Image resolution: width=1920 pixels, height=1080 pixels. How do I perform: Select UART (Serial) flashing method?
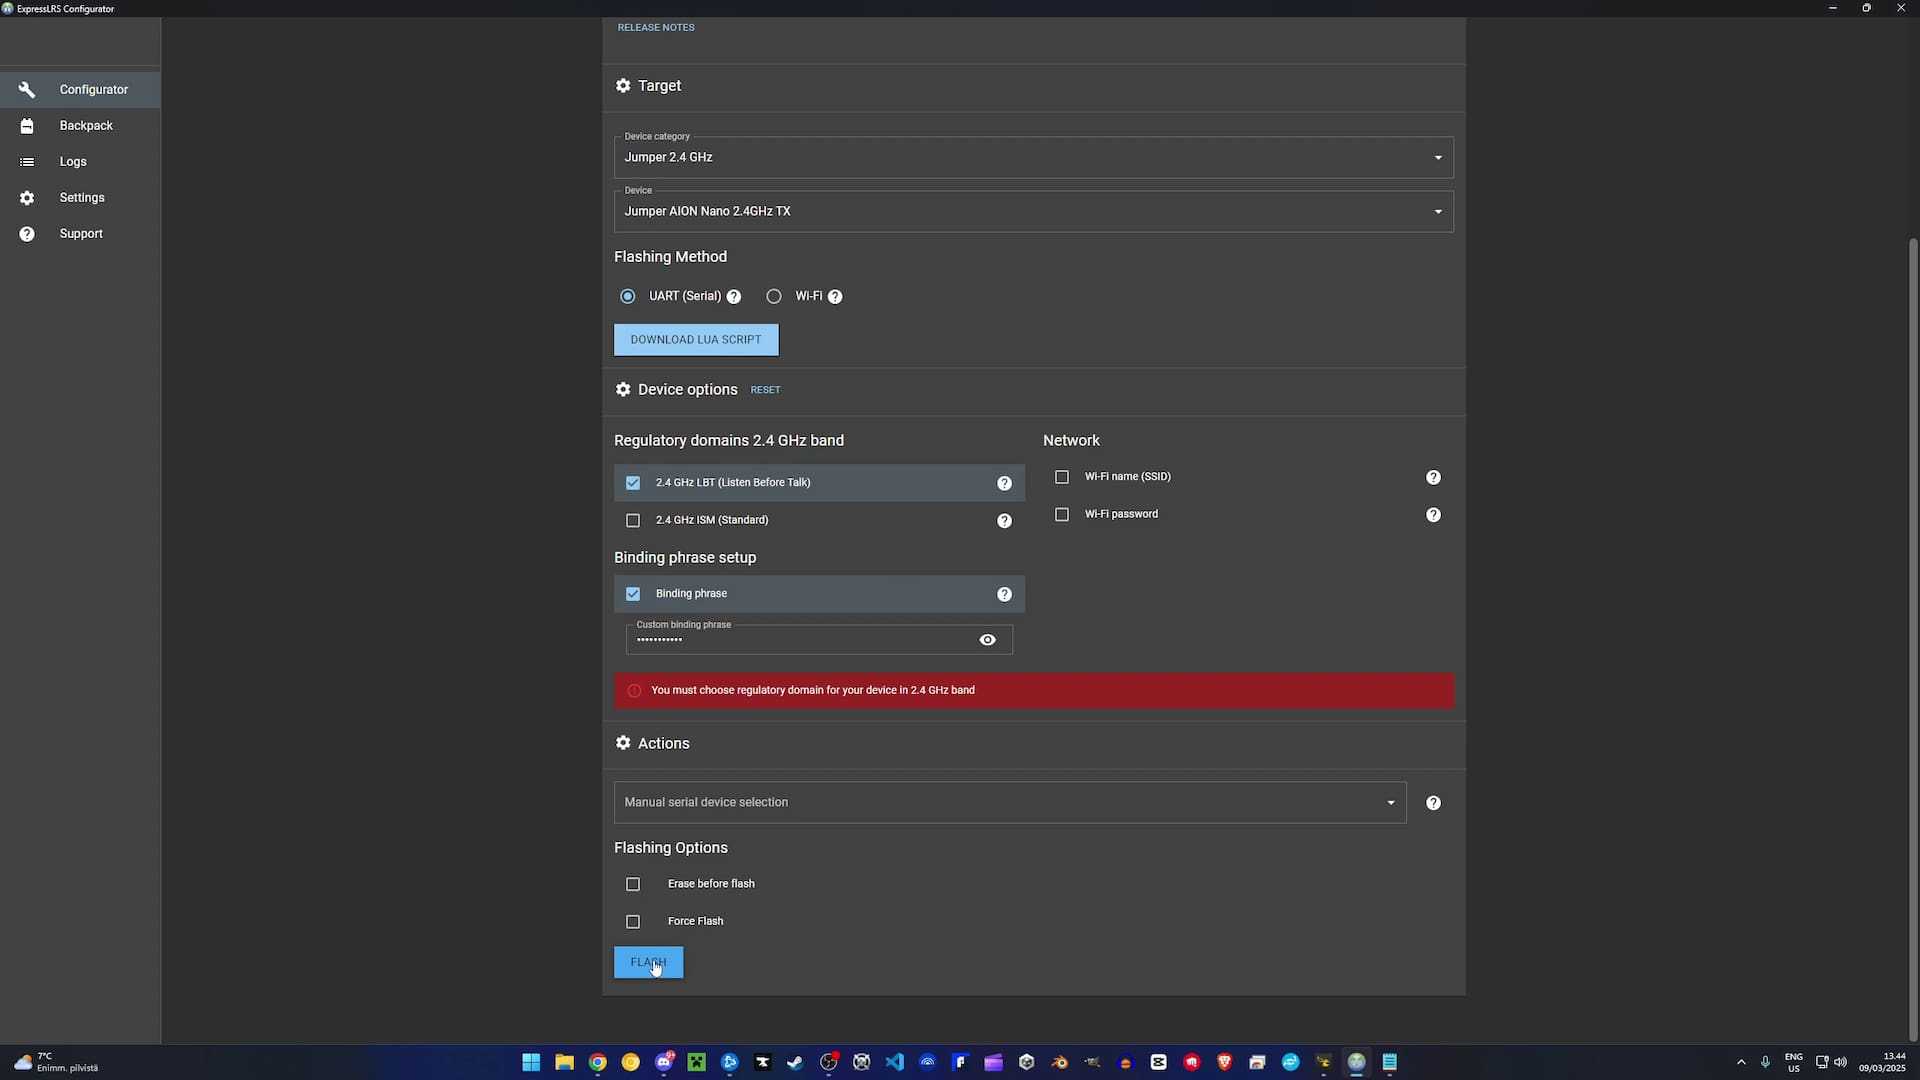pos(628,297)
